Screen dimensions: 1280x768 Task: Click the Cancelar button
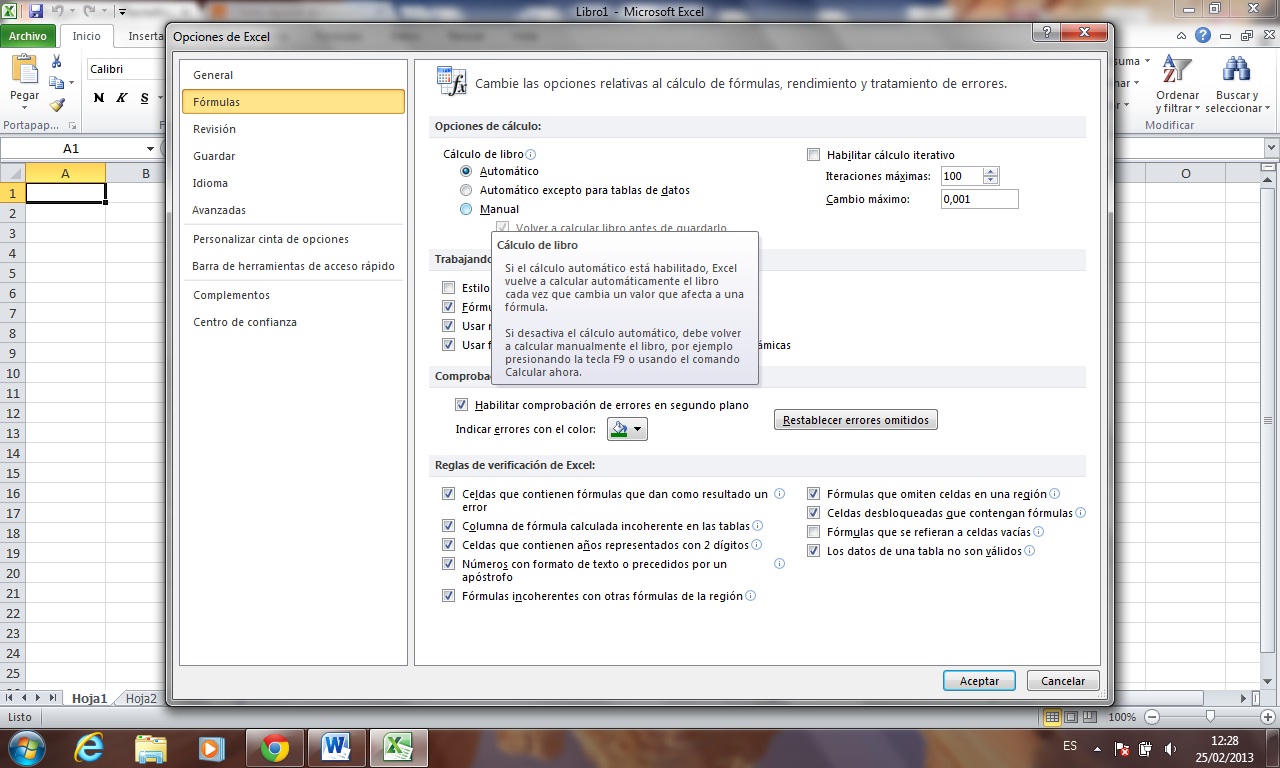(x=1063, y=681)
